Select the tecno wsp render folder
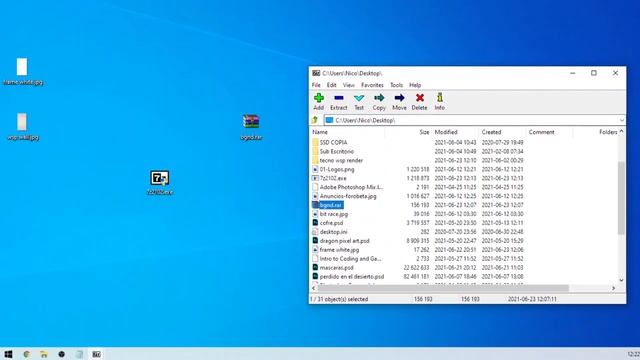 click(341, 160)
